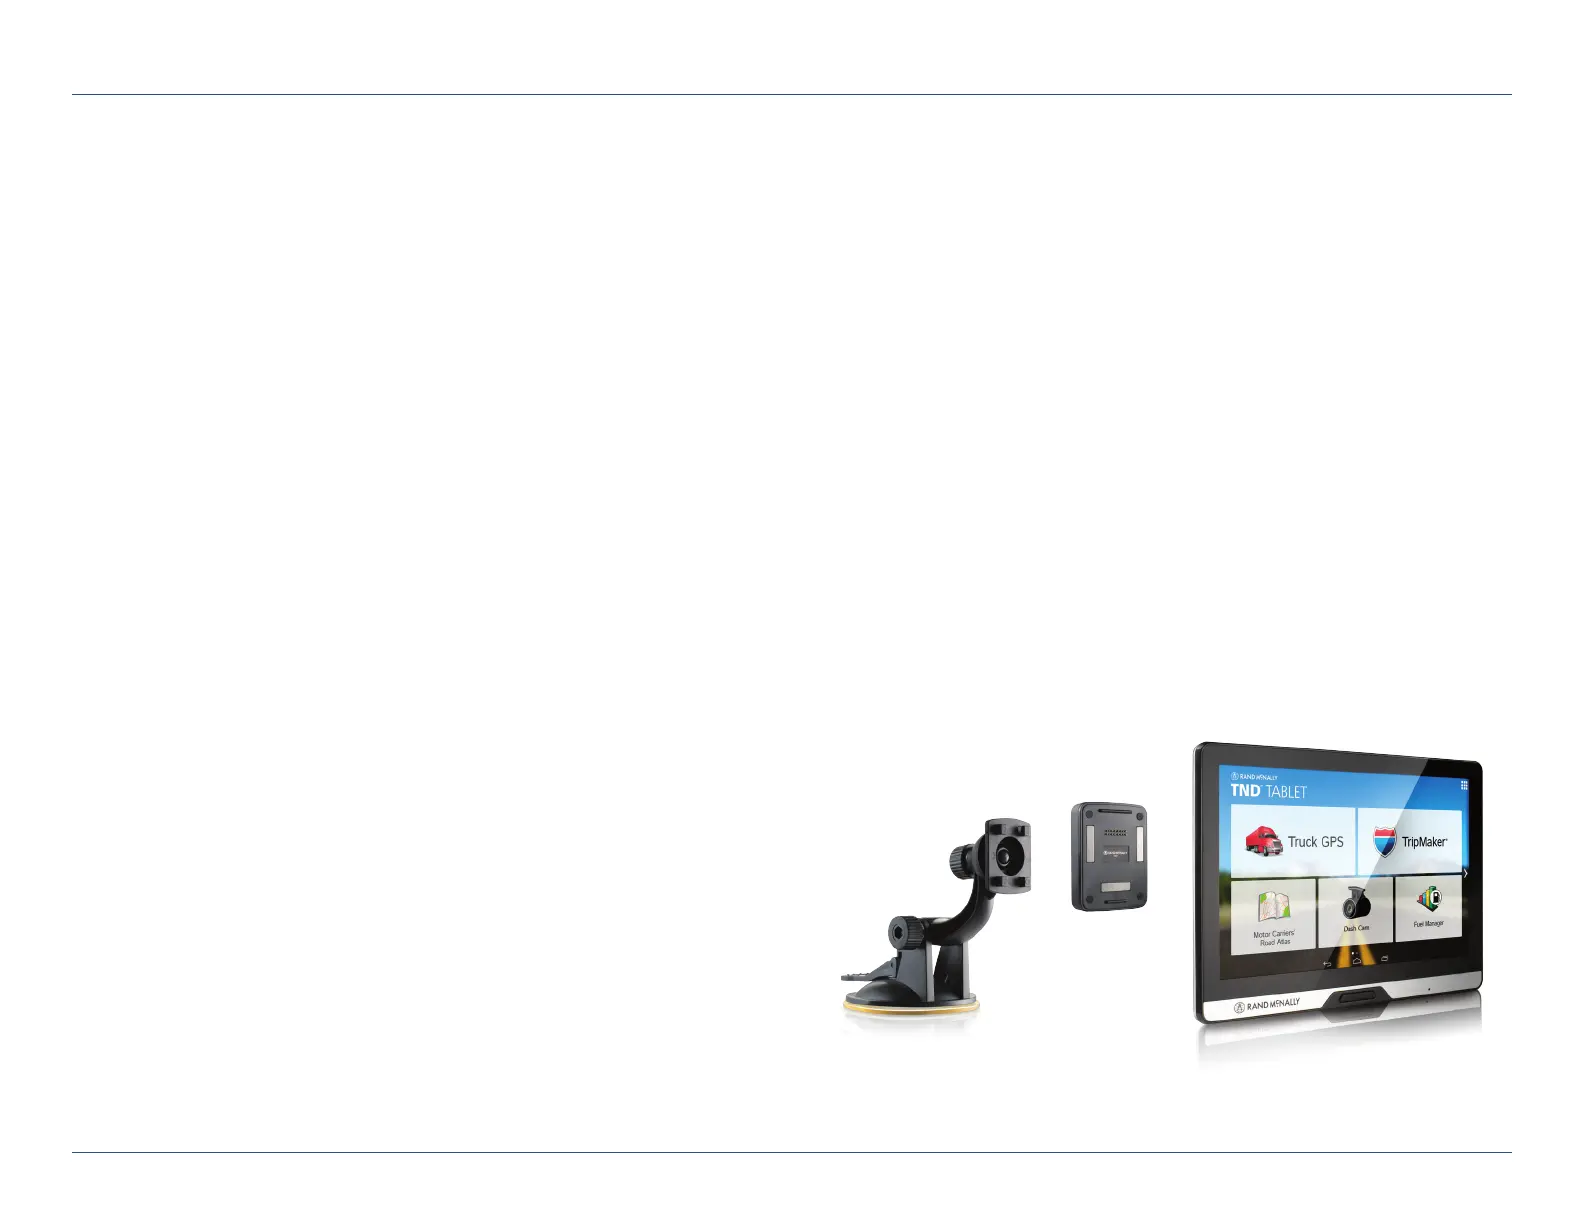1584x1224 pixels.
Task: Select the Motor Carriers' Road Atlas label
Action: (1274, 938)
